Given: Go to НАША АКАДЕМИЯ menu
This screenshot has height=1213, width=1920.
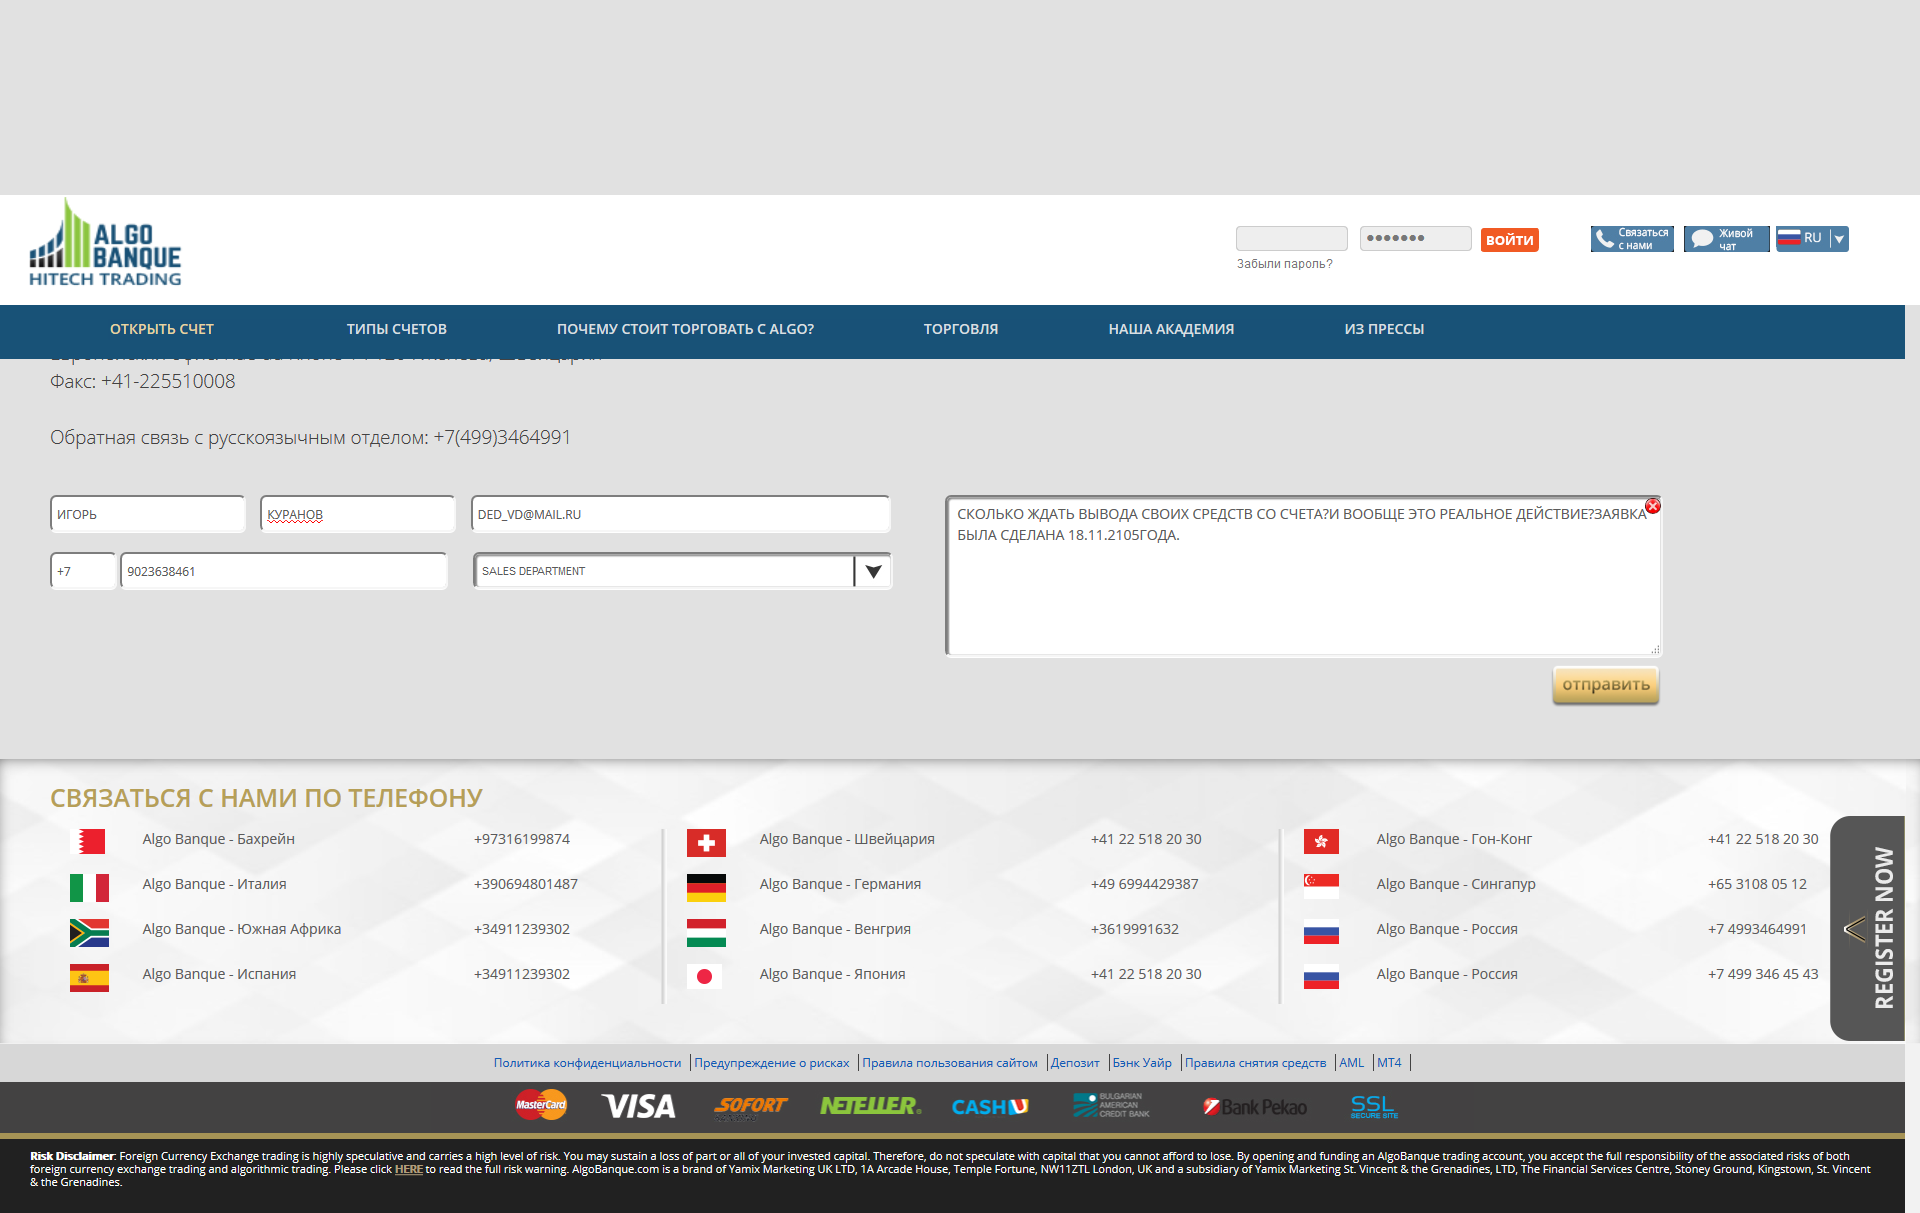Looking at the screenshot, I should [x=1171, y=329].
